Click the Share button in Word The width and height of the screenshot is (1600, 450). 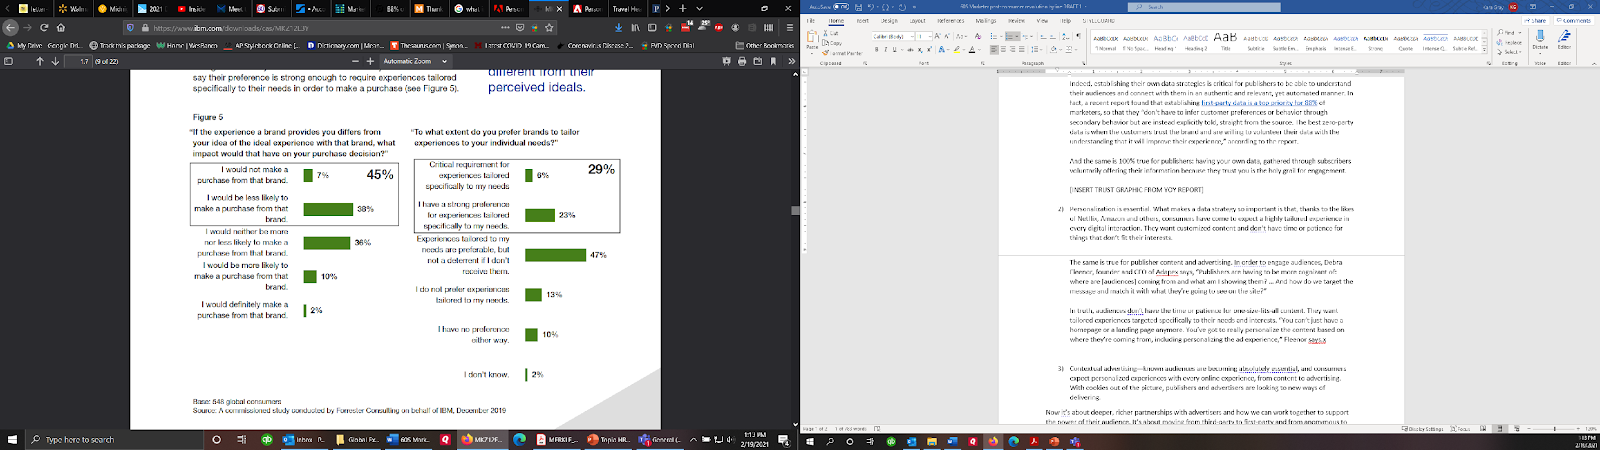tap(1535, 20)
